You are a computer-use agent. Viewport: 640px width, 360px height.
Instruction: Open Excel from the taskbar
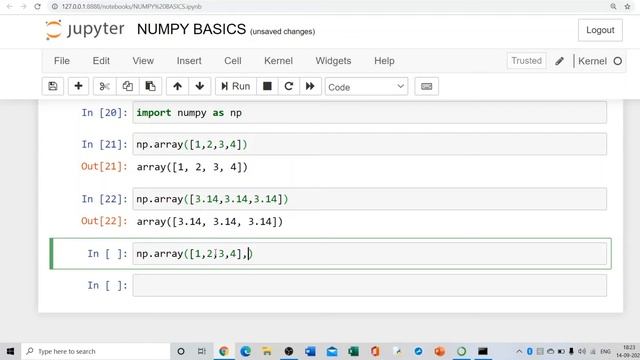pos(353,351)
